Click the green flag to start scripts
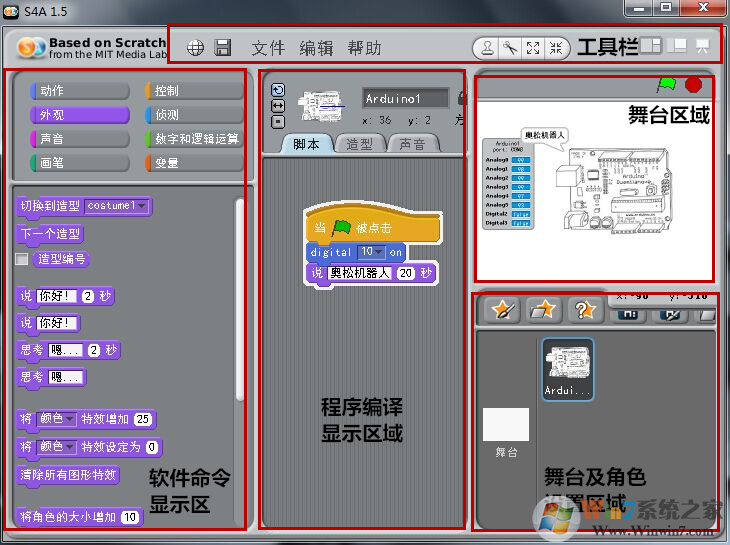The width and height of the screenshot is (730, 545). (667, 85)
